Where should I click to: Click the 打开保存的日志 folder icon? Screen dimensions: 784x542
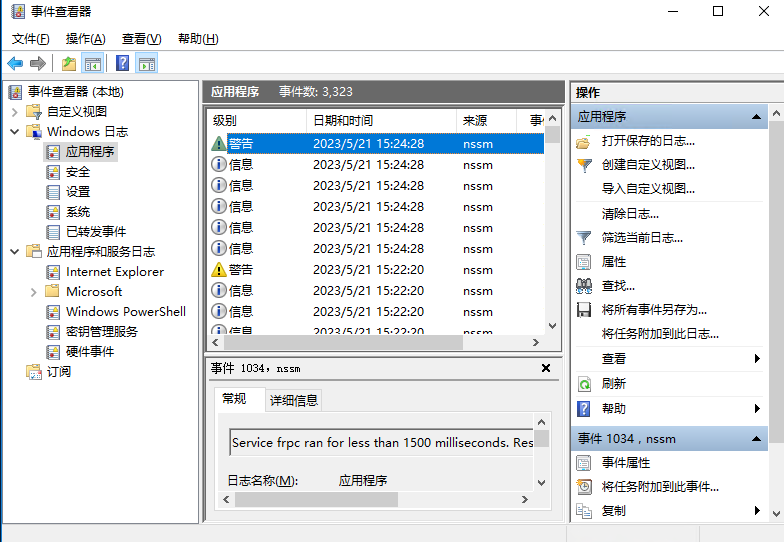tap(584, 141)
